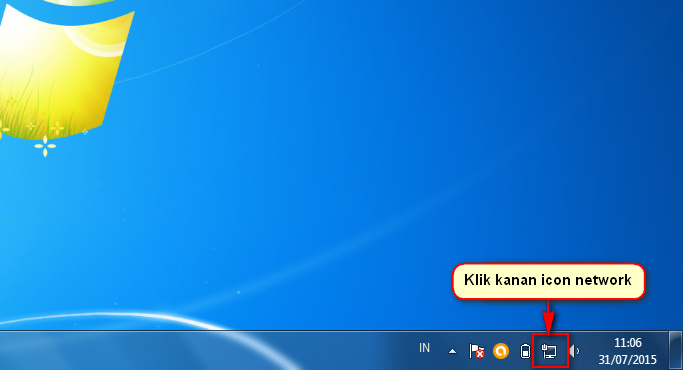683x370 pixels.
Task: Show hidden icons with the up arrow
Action: coord(453,351)
